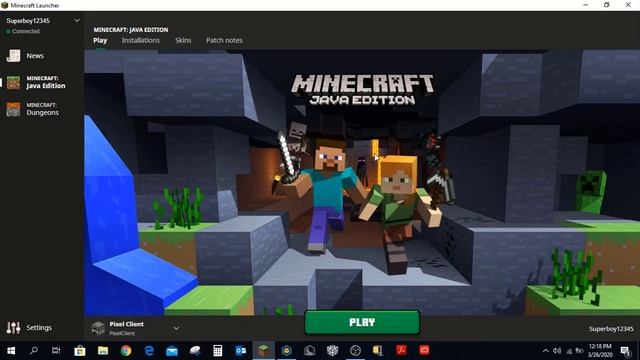
Task: Open the Installations tab
Action: pyautogui.click(x=141, y=40)
